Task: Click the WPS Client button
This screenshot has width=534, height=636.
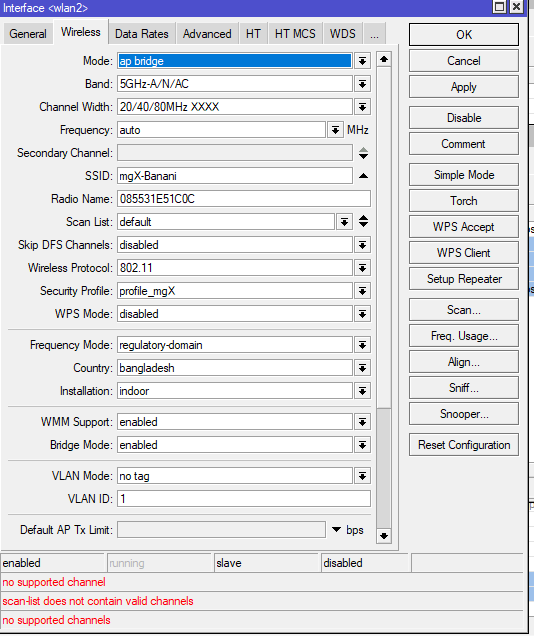Action: click(x=463, y=253)
